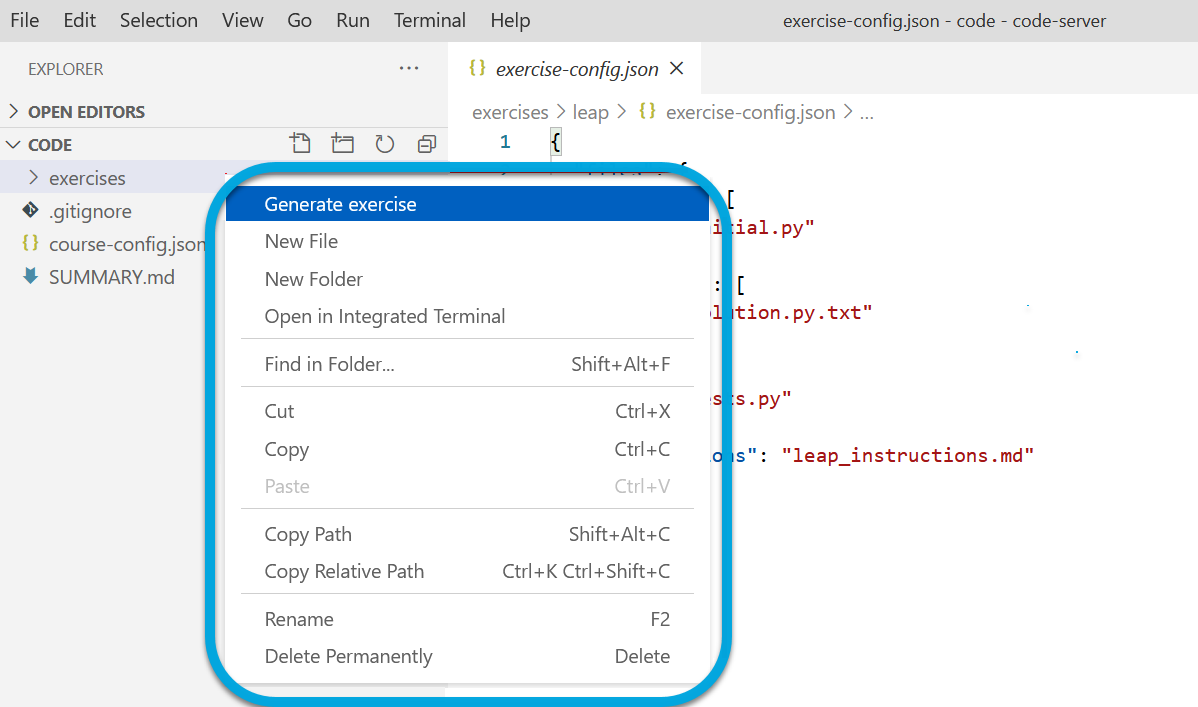Select Generate exercise from context menu
The image size is (1198, 707).
click(340, 204)
